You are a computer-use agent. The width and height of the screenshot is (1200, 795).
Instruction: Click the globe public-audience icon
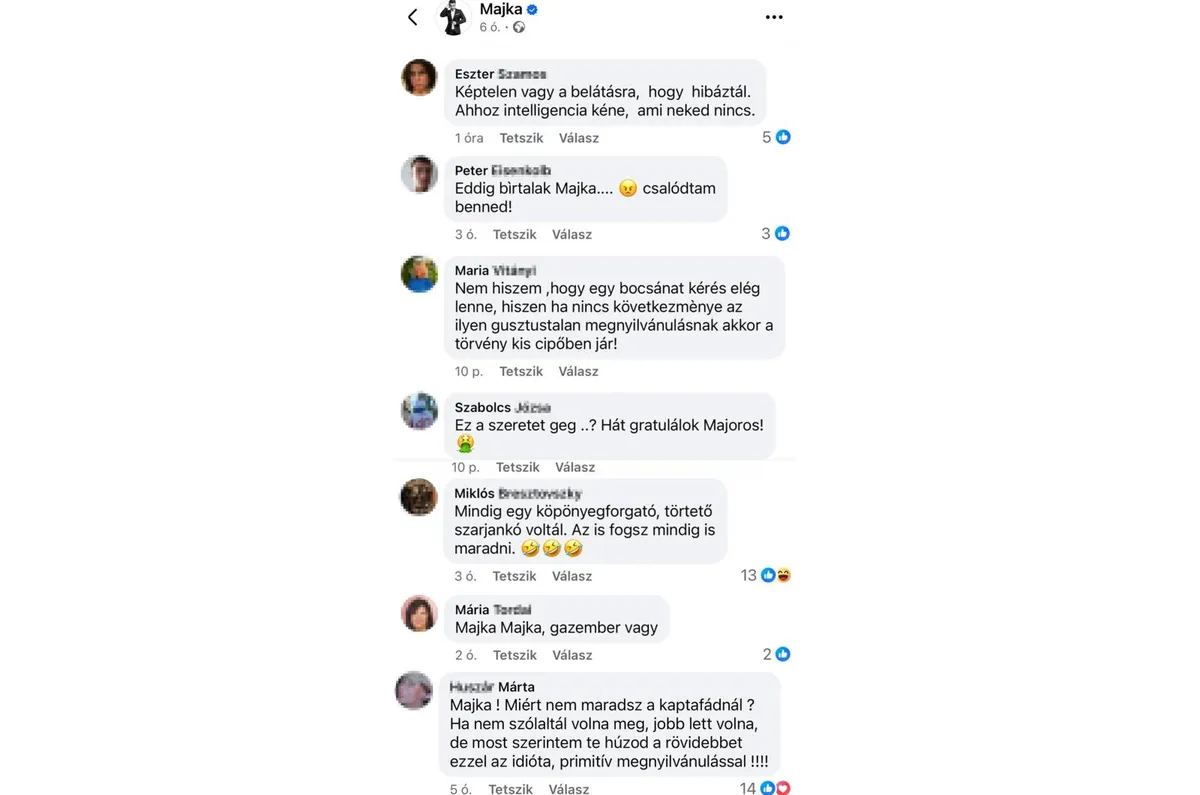pos(519,28)
